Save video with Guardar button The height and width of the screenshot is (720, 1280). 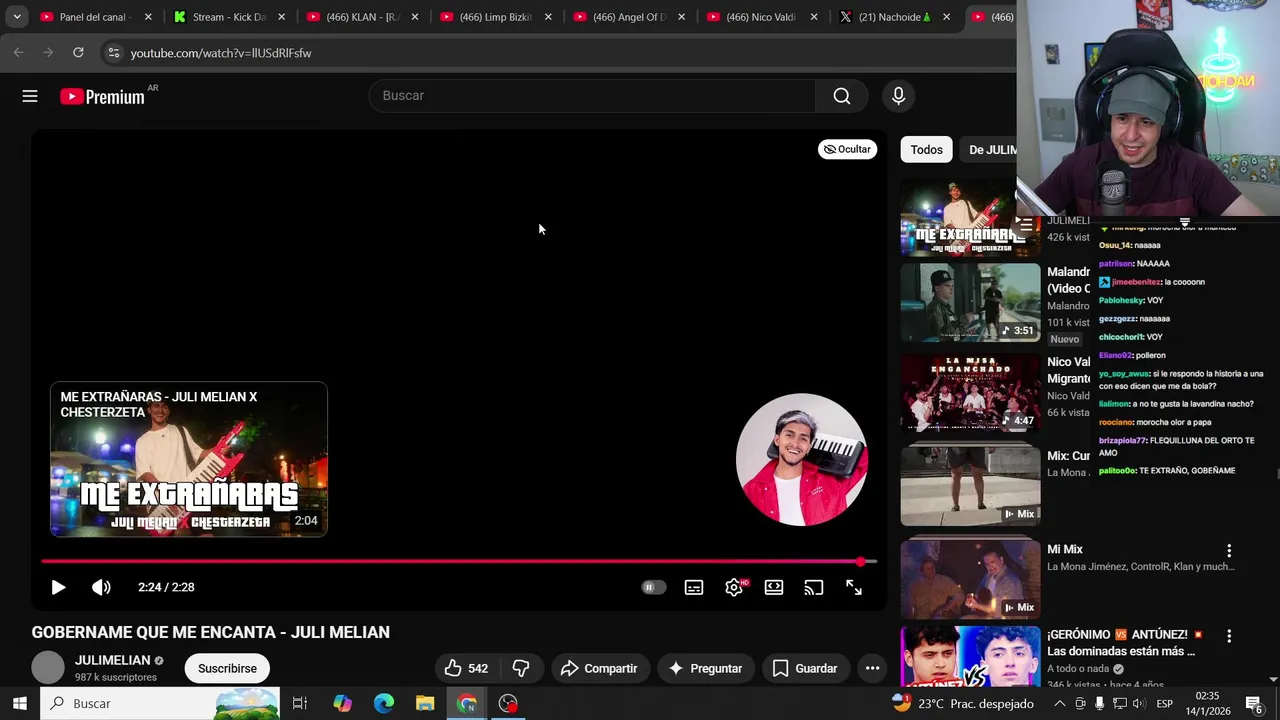pos(805,668)
